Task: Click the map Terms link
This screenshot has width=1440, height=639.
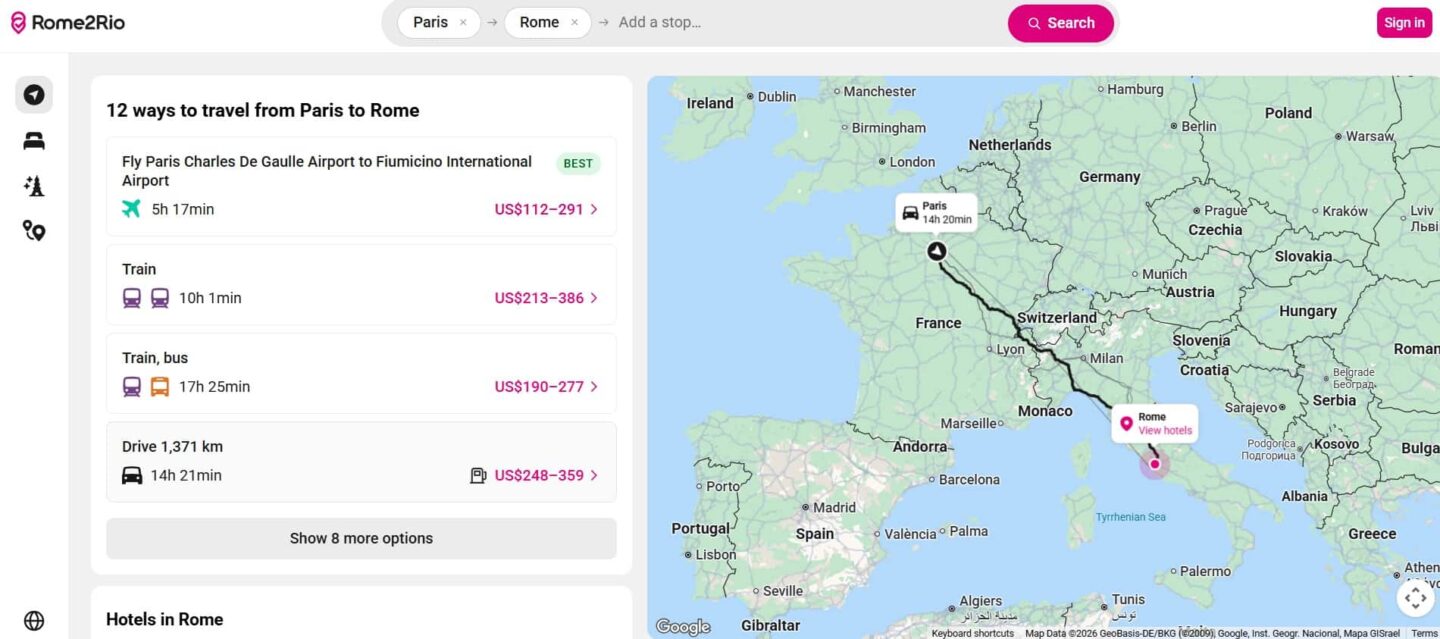Action: [1424, 633]
